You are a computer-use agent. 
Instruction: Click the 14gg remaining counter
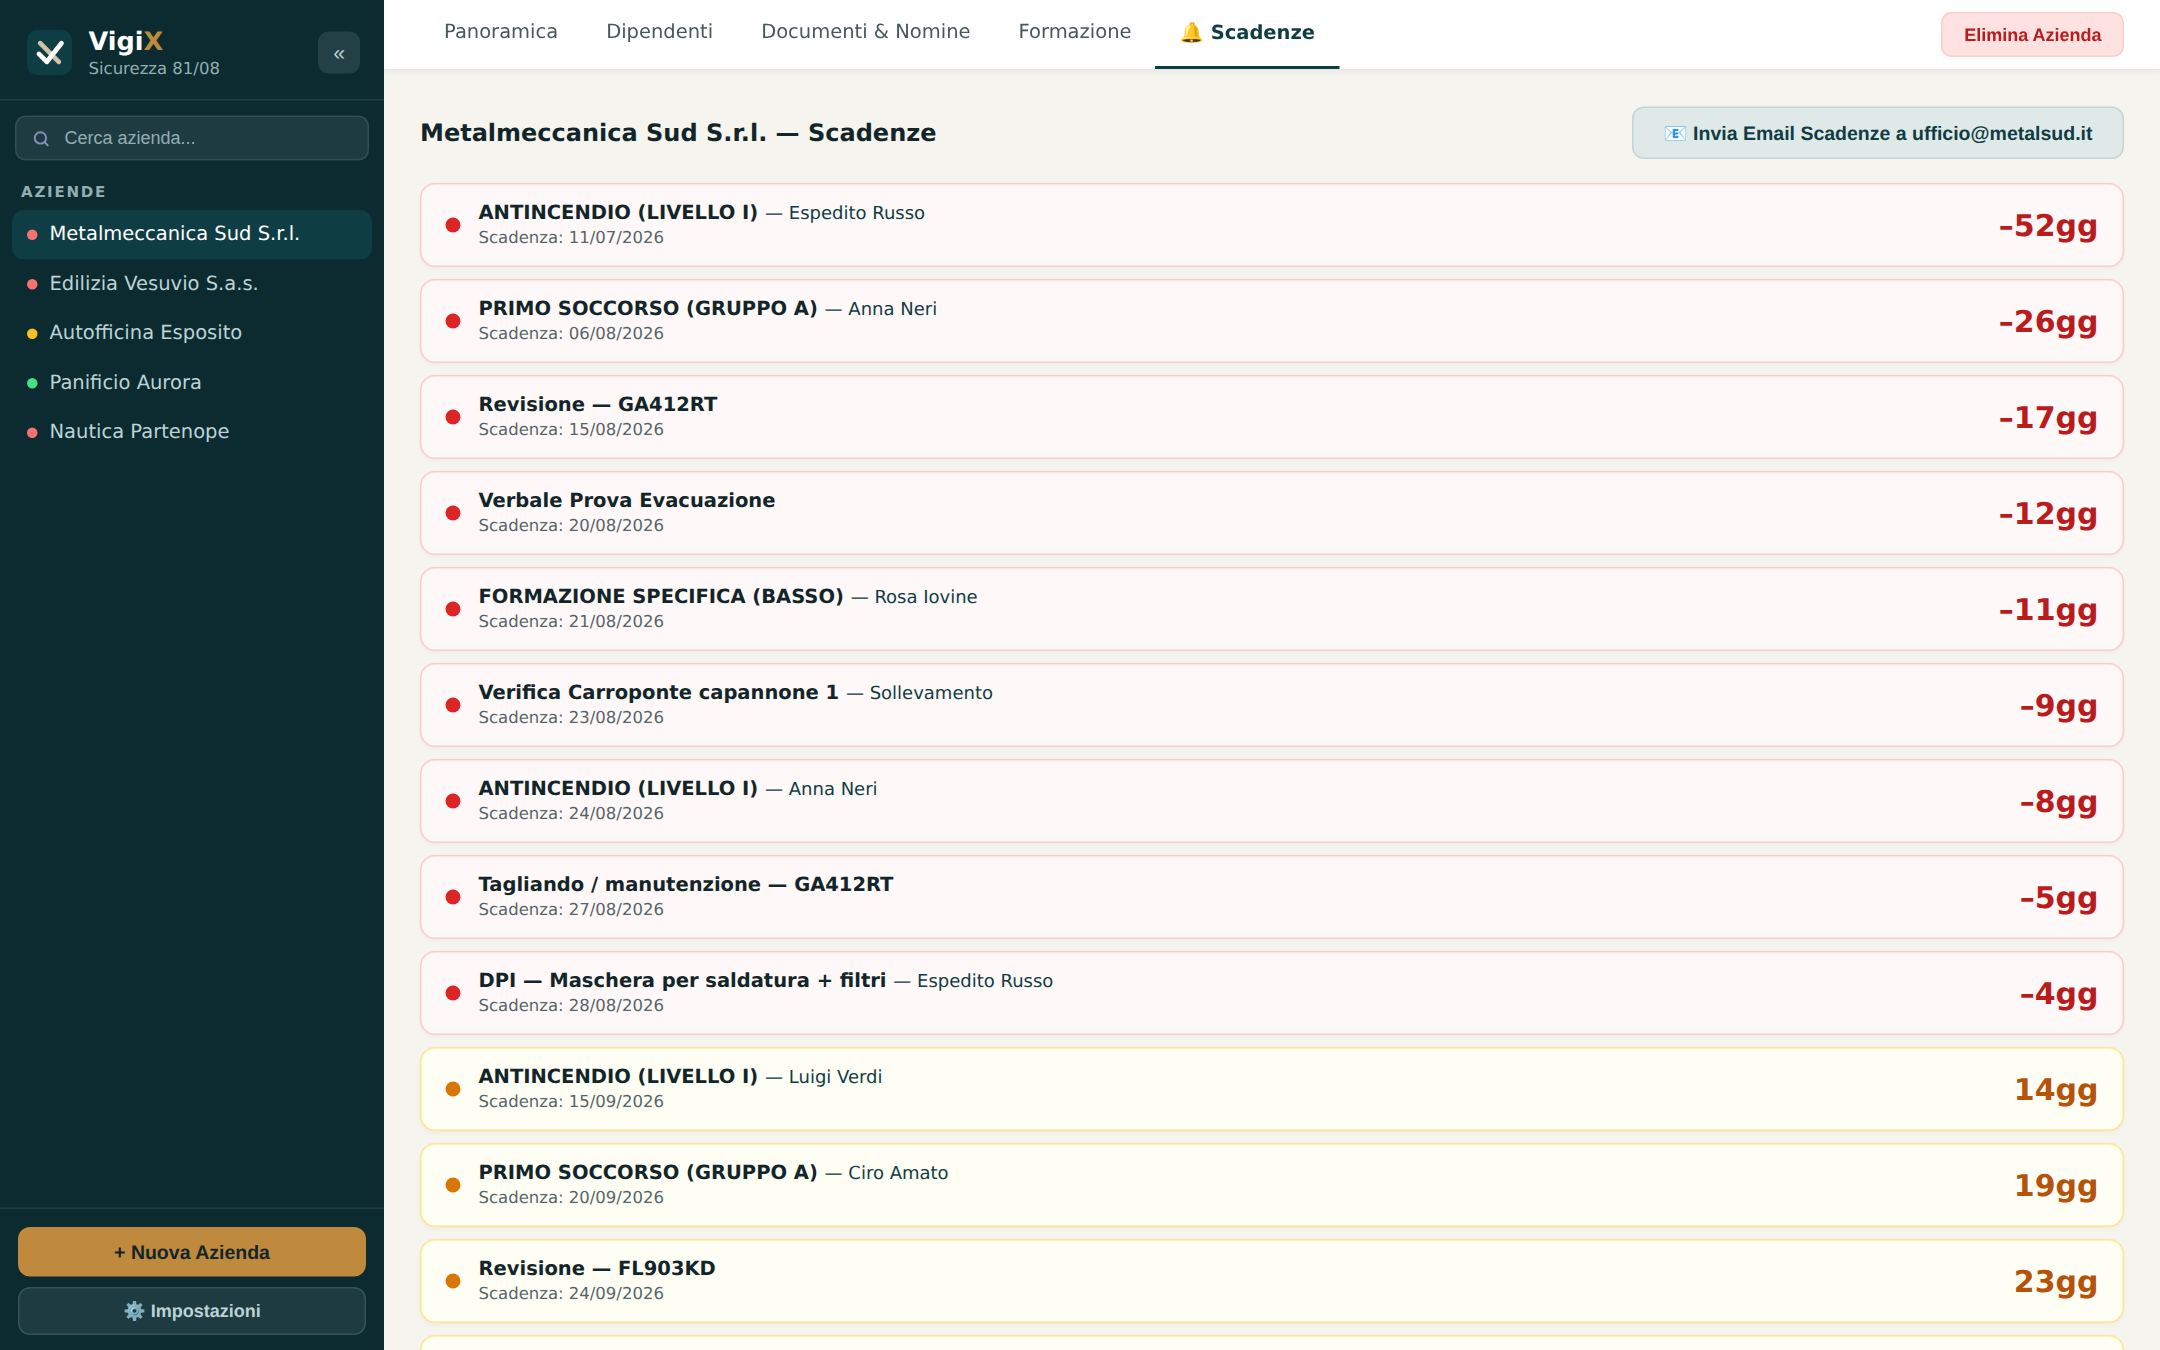[2055, 1090]
